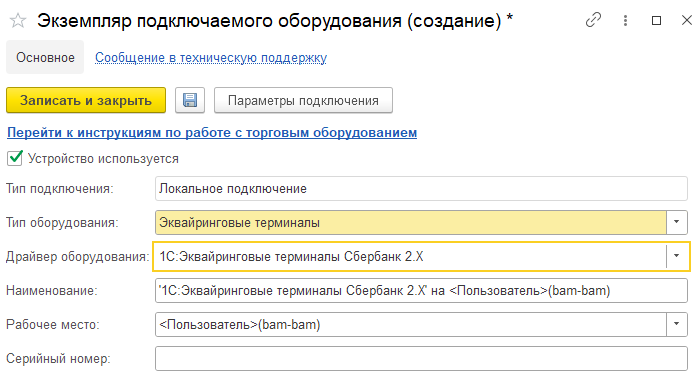The image size is (700, 380).
Task: Copy link to this form via chain icon
Action: [x=593, y=20]
